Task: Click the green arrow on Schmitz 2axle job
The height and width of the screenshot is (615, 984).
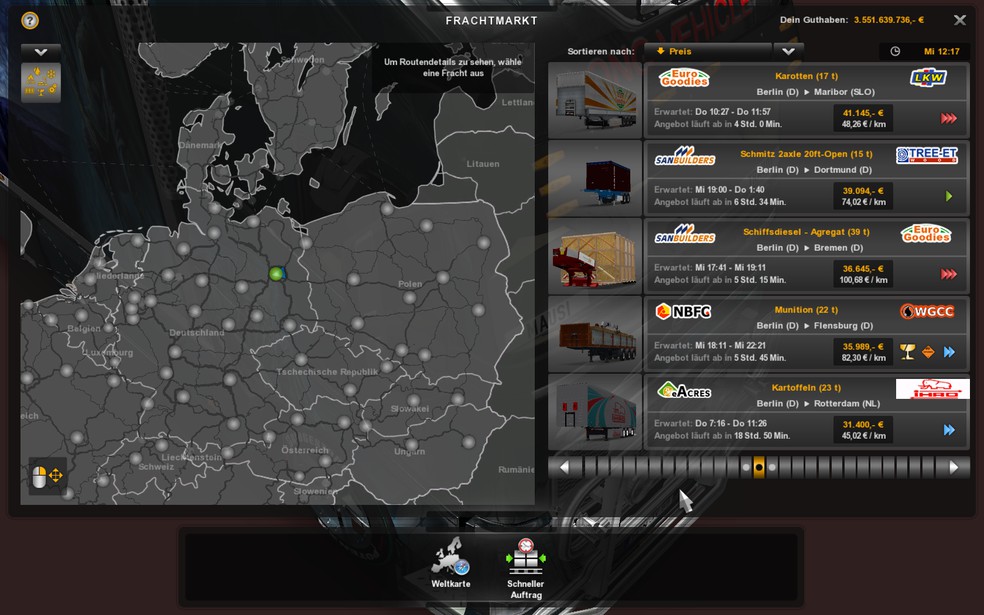Action: coord(949,196)
